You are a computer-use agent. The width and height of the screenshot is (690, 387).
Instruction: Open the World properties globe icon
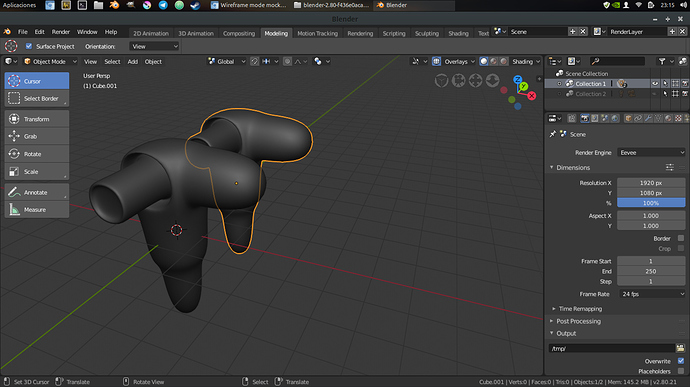(x=615, y=118)
